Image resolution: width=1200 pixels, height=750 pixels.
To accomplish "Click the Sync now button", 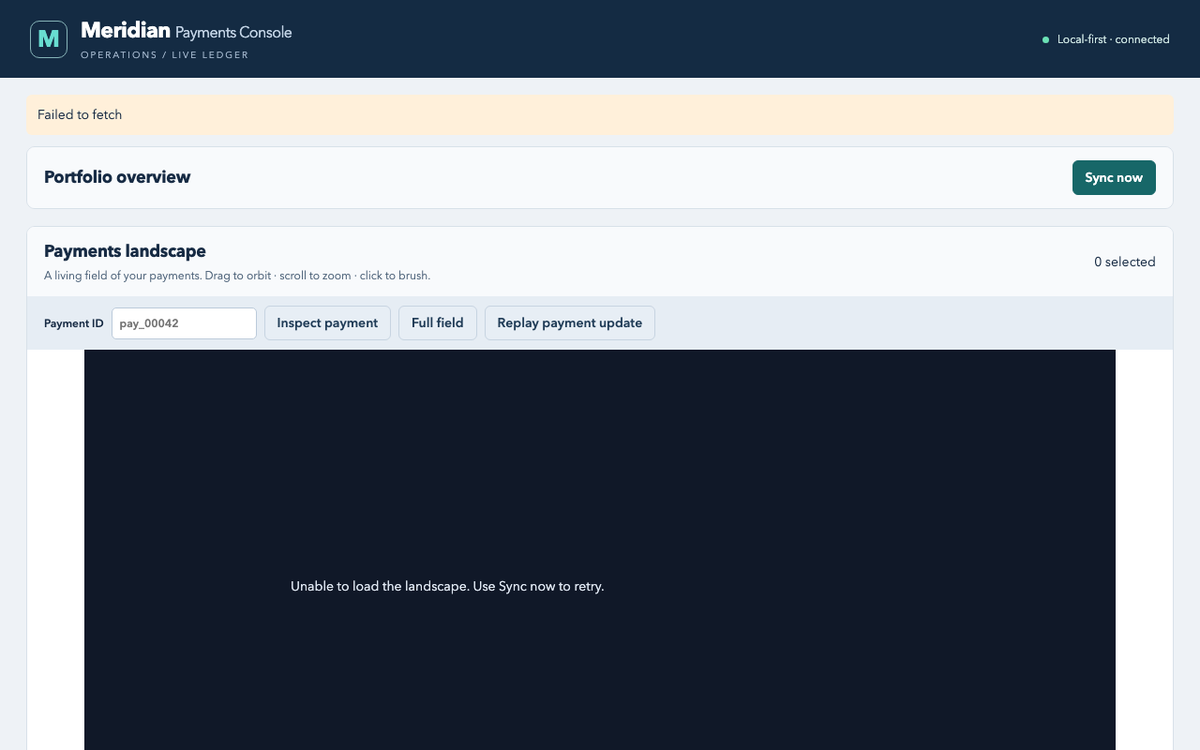I will click(x=1114, y=178).
